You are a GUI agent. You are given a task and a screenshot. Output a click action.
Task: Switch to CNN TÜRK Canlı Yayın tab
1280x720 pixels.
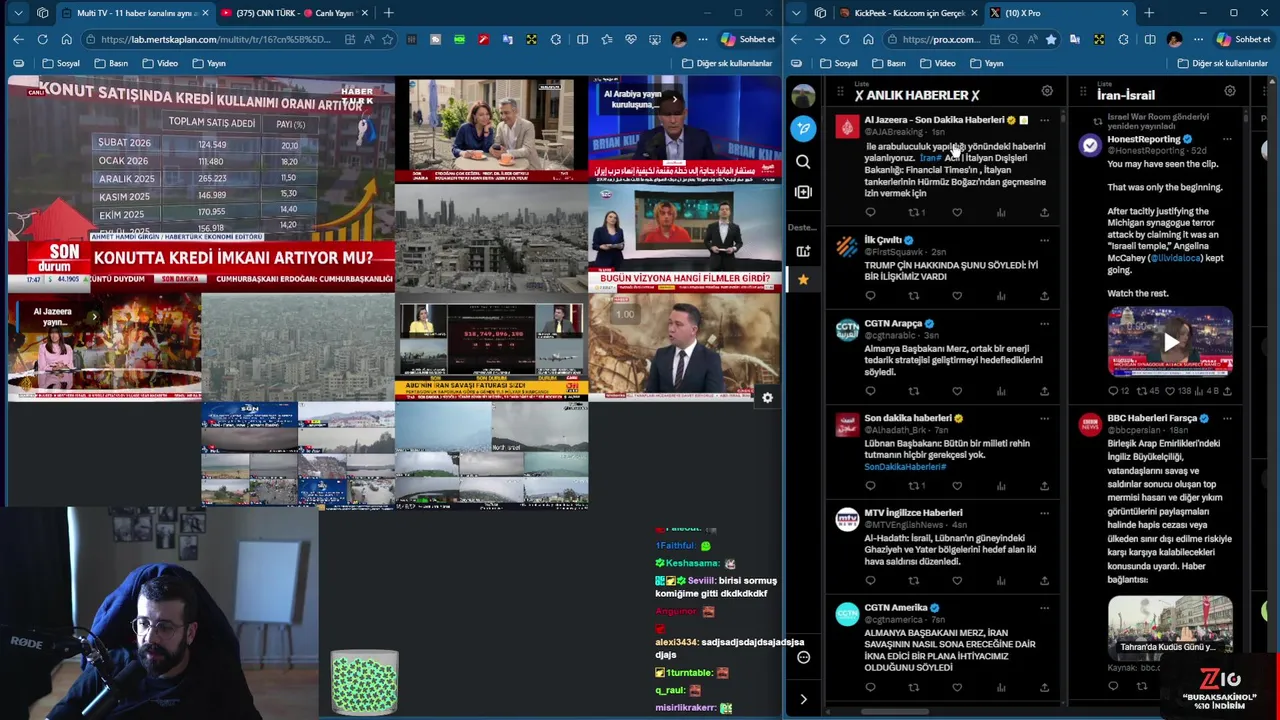[x=293, y=13]
